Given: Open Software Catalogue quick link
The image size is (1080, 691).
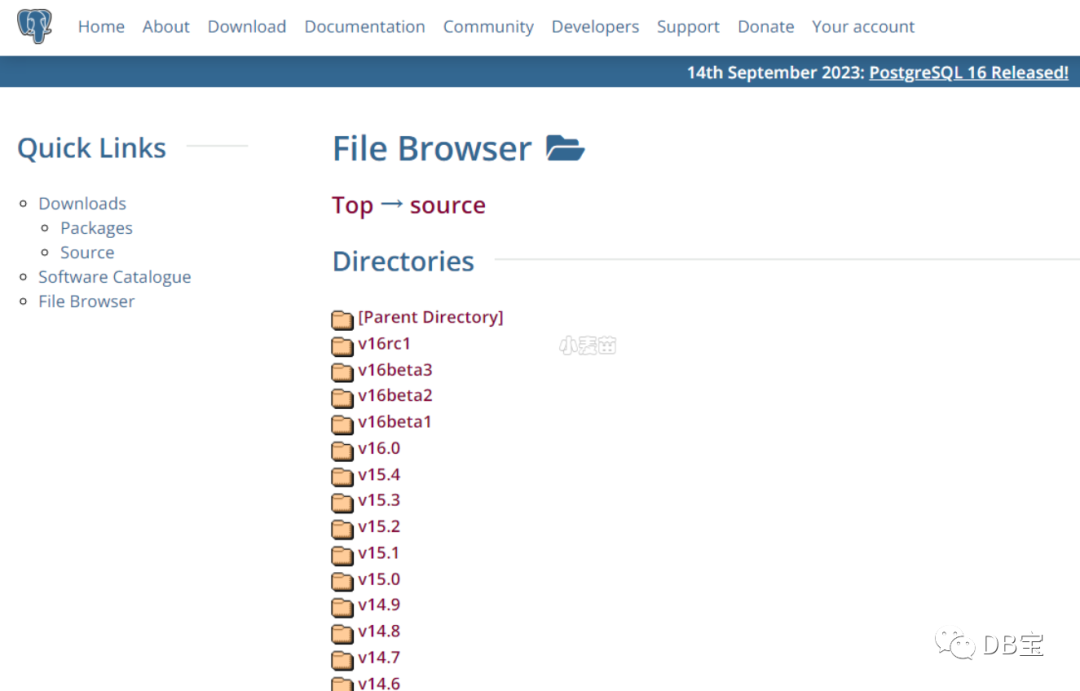Looking at the screenshot, I should point(114,277).
